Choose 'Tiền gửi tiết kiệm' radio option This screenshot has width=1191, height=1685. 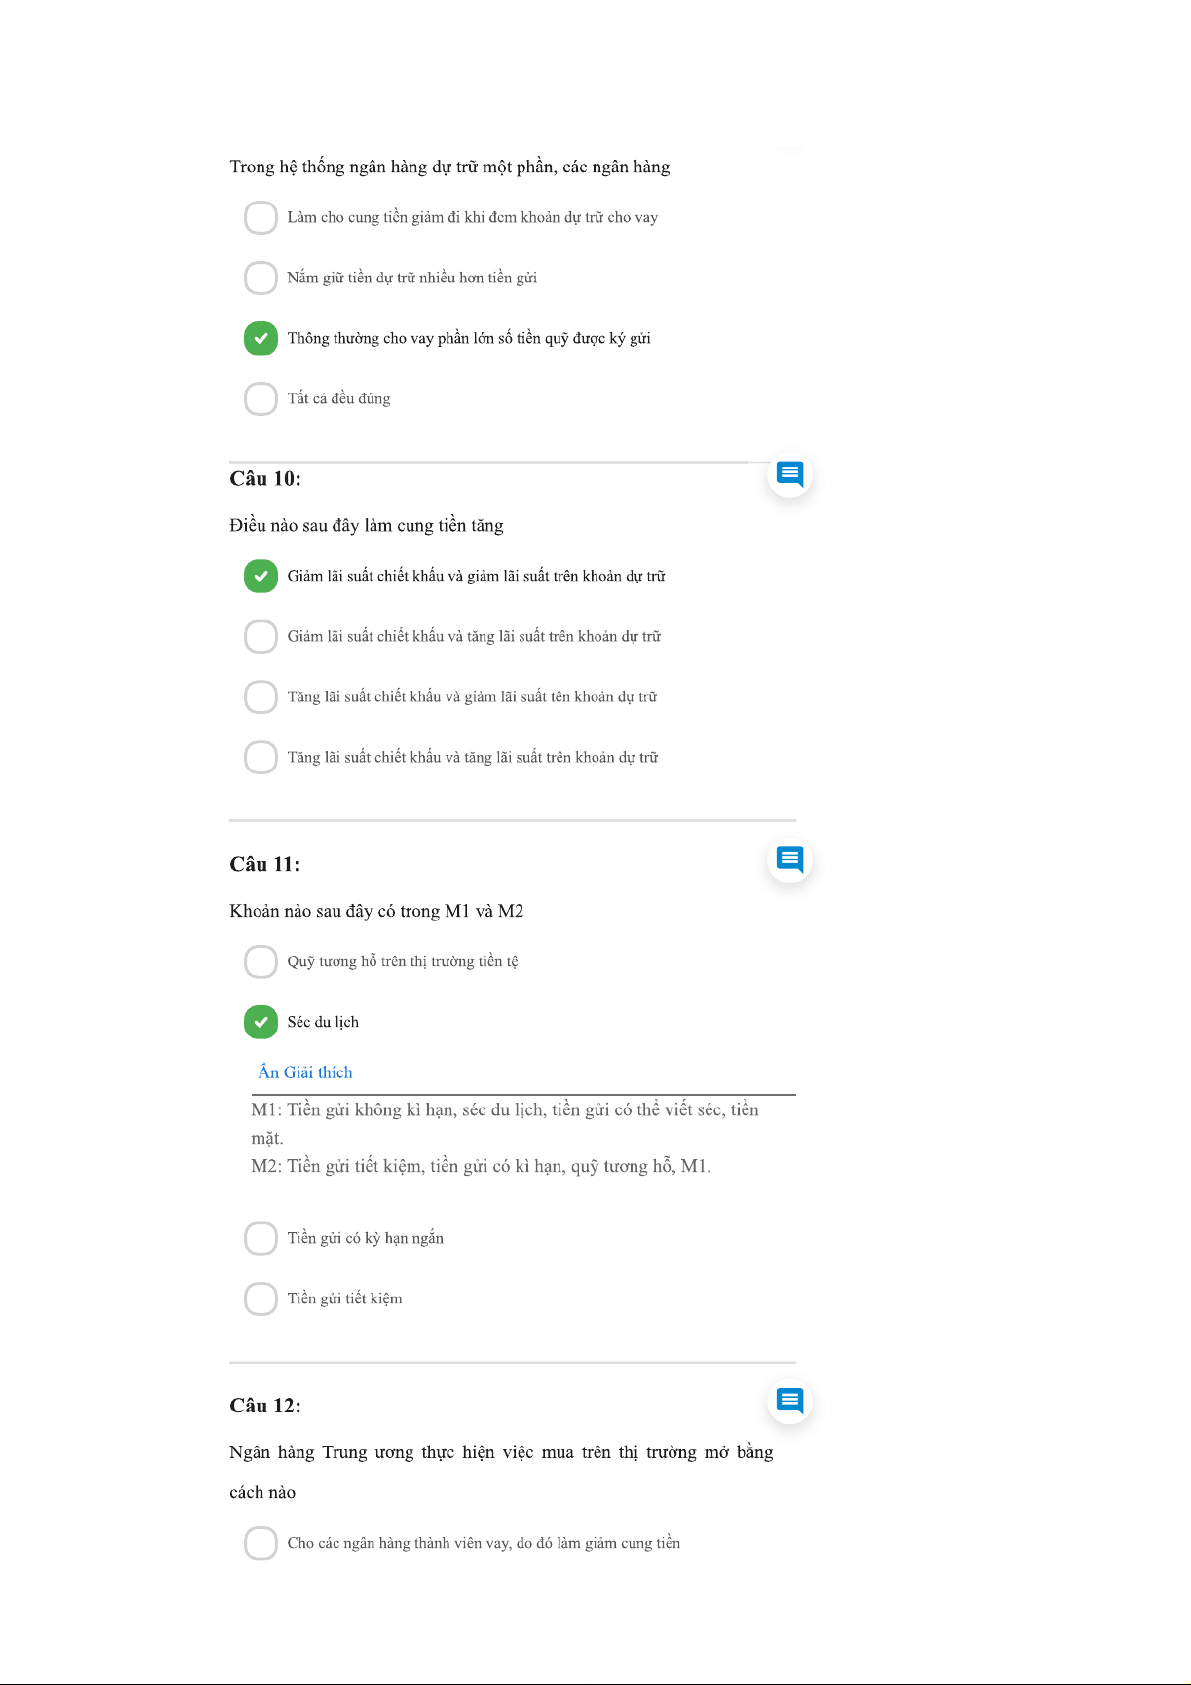261,1299
